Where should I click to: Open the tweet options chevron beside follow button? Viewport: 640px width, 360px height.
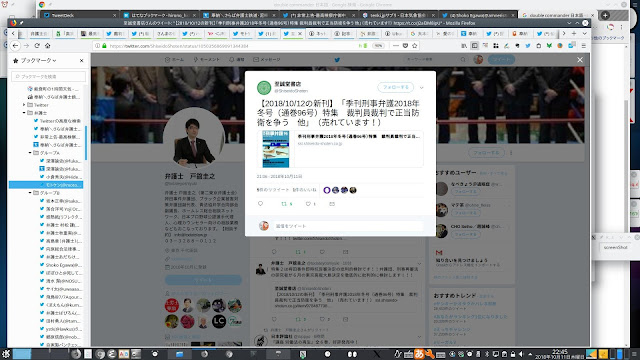[422, 88]
